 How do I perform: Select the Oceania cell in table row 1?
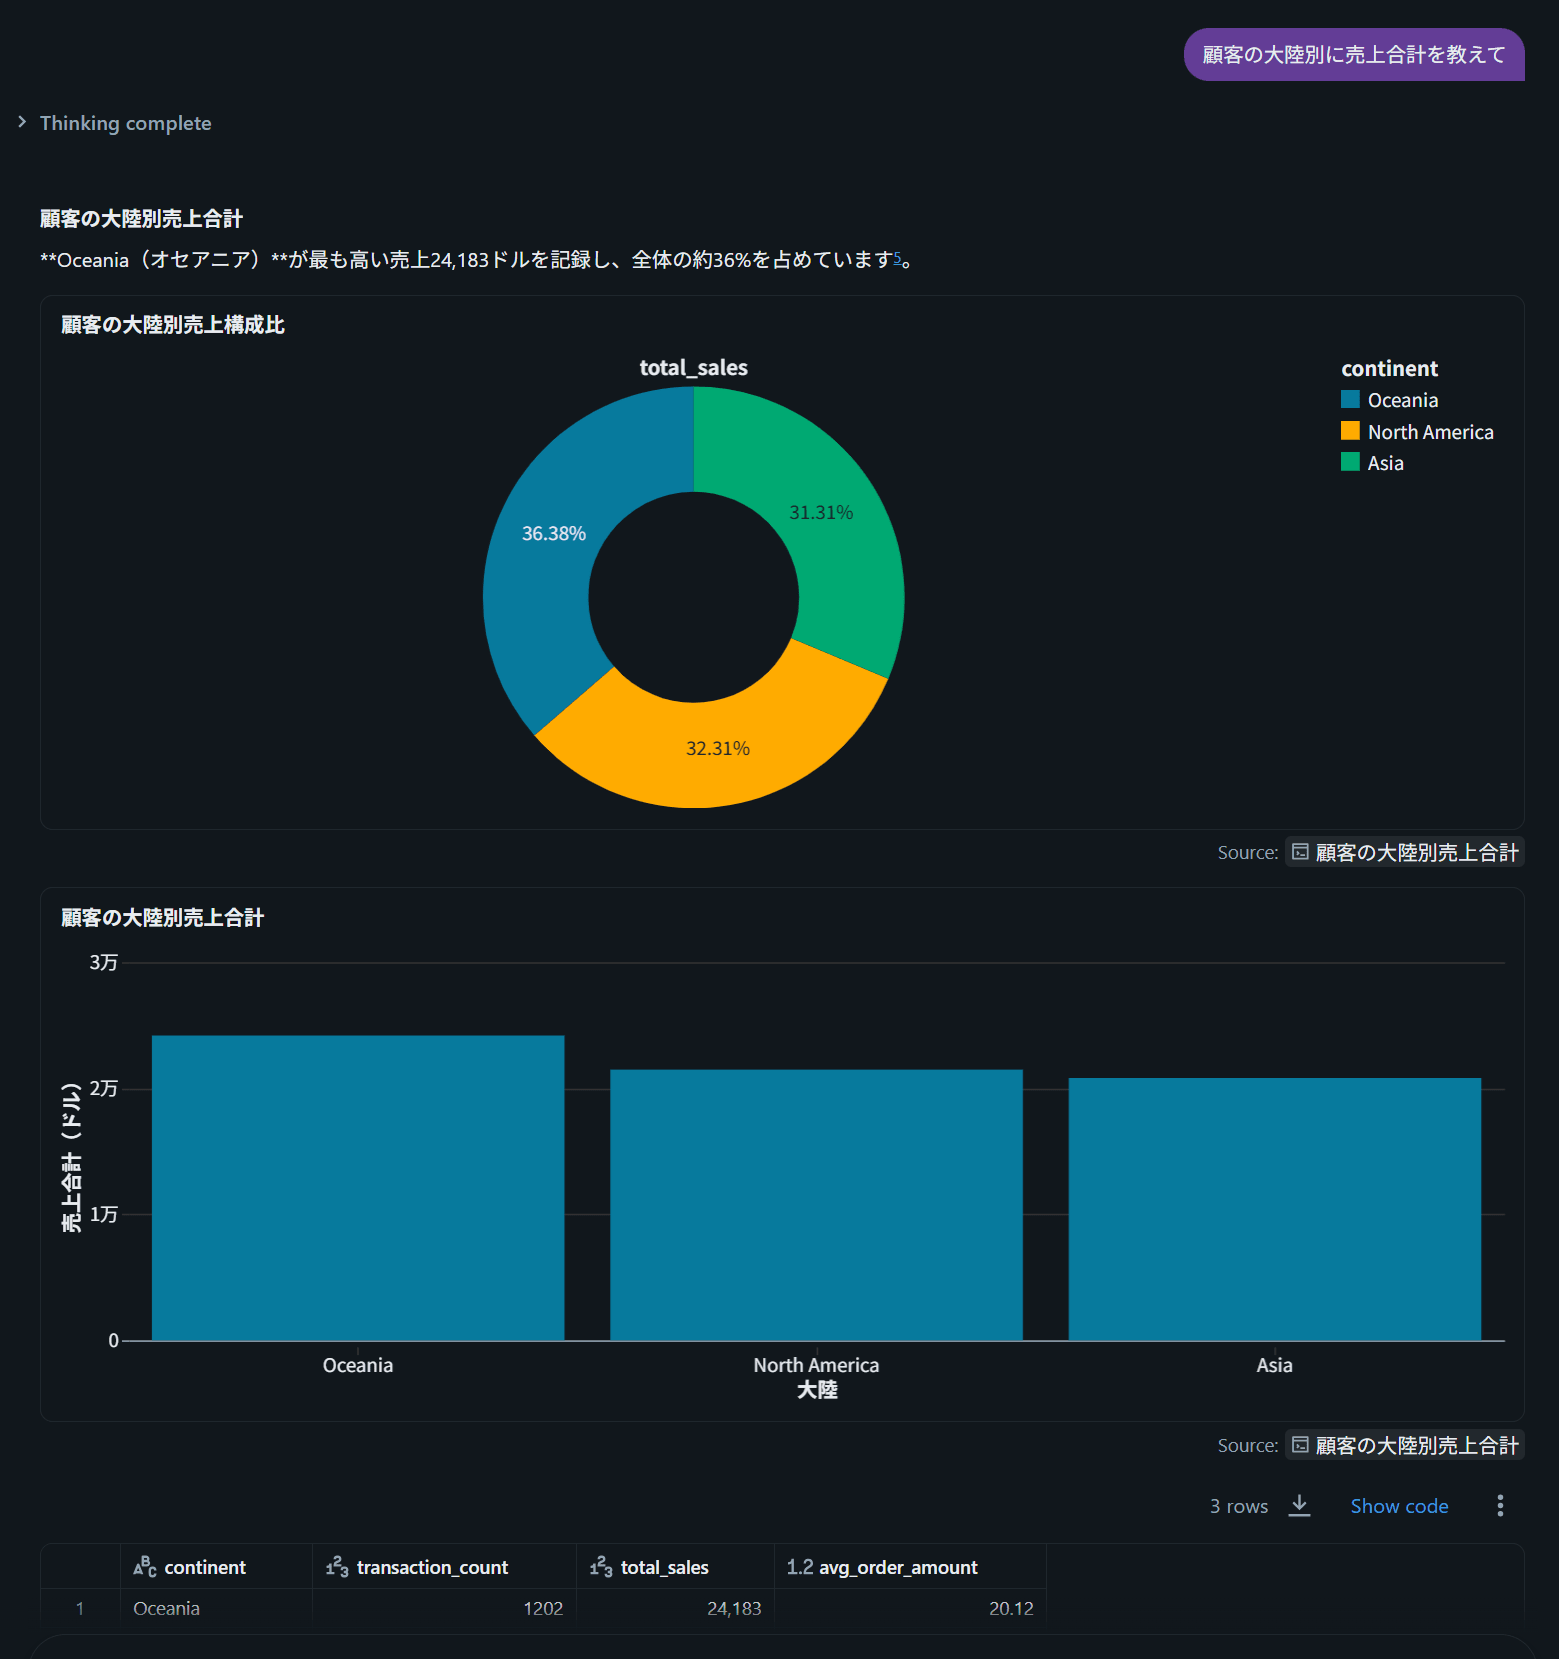pyautogui.click(x=216, y=1608)
